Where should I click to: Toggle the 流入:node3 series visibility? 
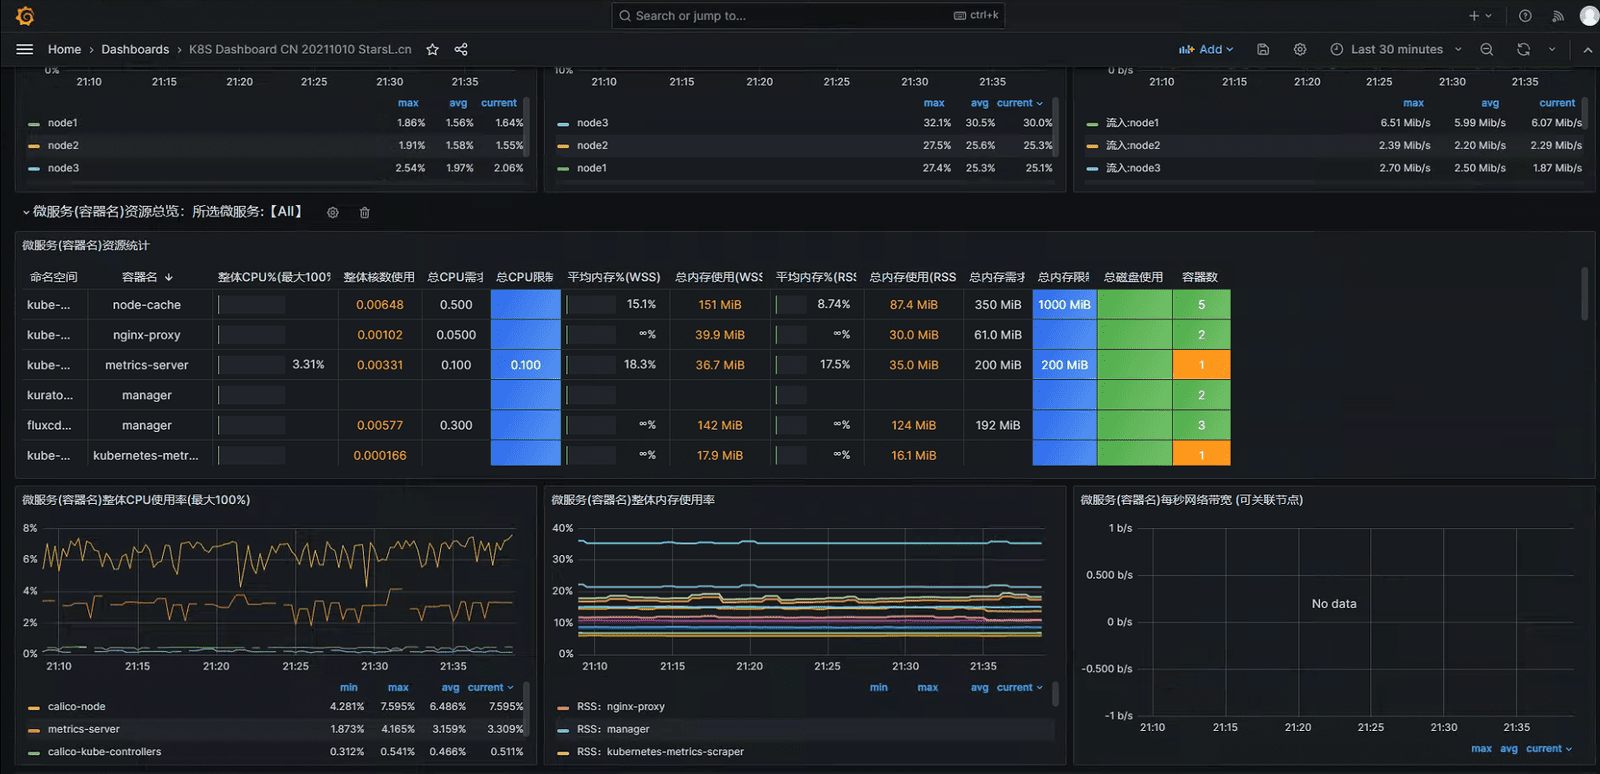pos(1133,168)
